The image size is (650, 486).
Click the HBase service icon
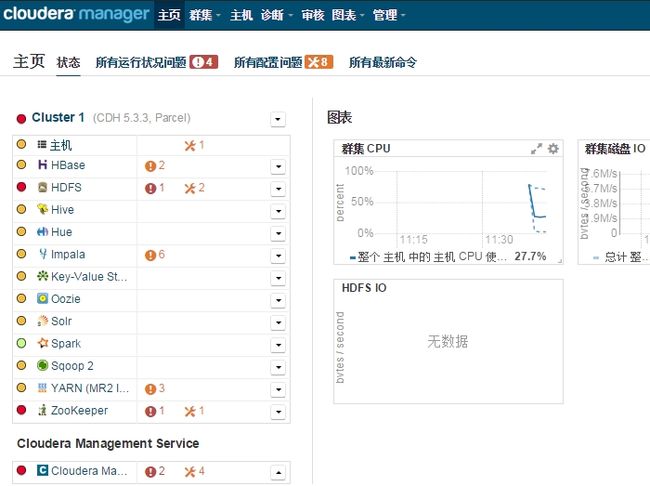point(42,165)
